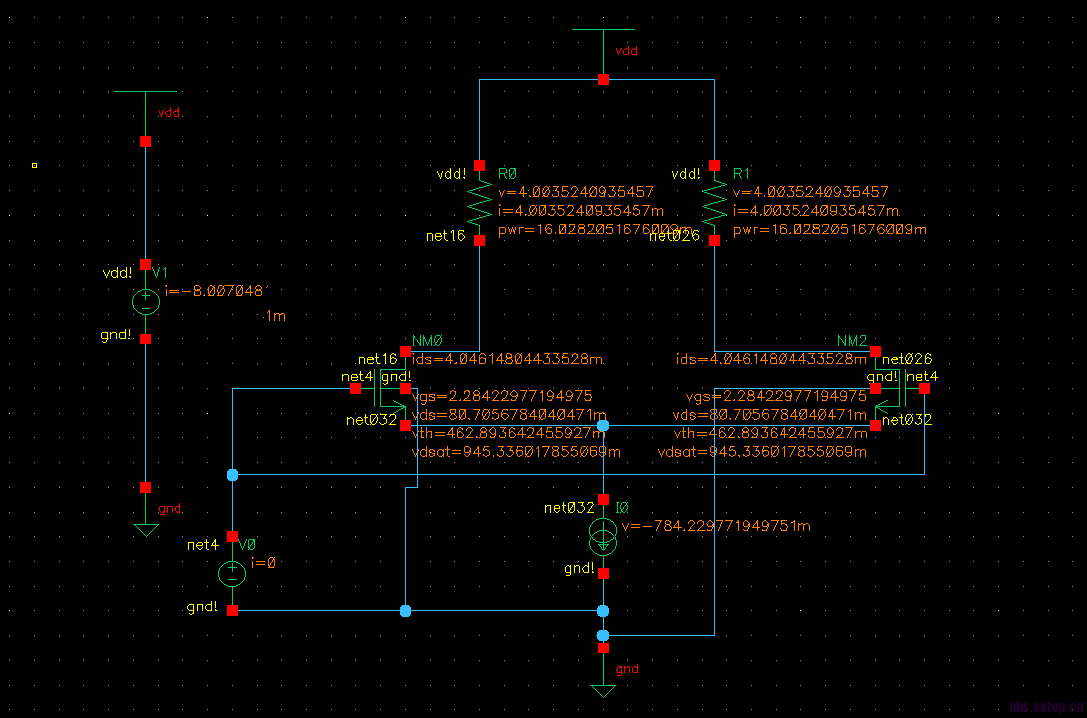Click the net4 label at NM0 gate

357,377
